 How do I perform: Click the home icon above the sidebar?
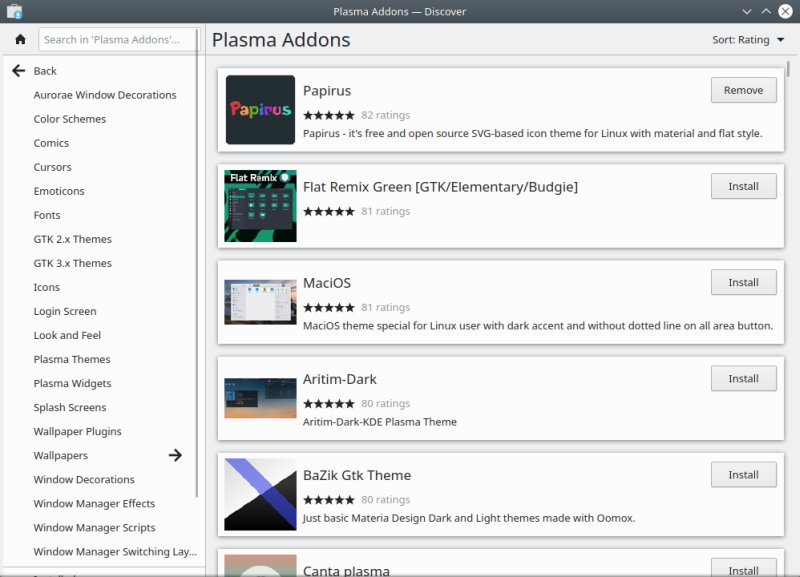point(19,39)
